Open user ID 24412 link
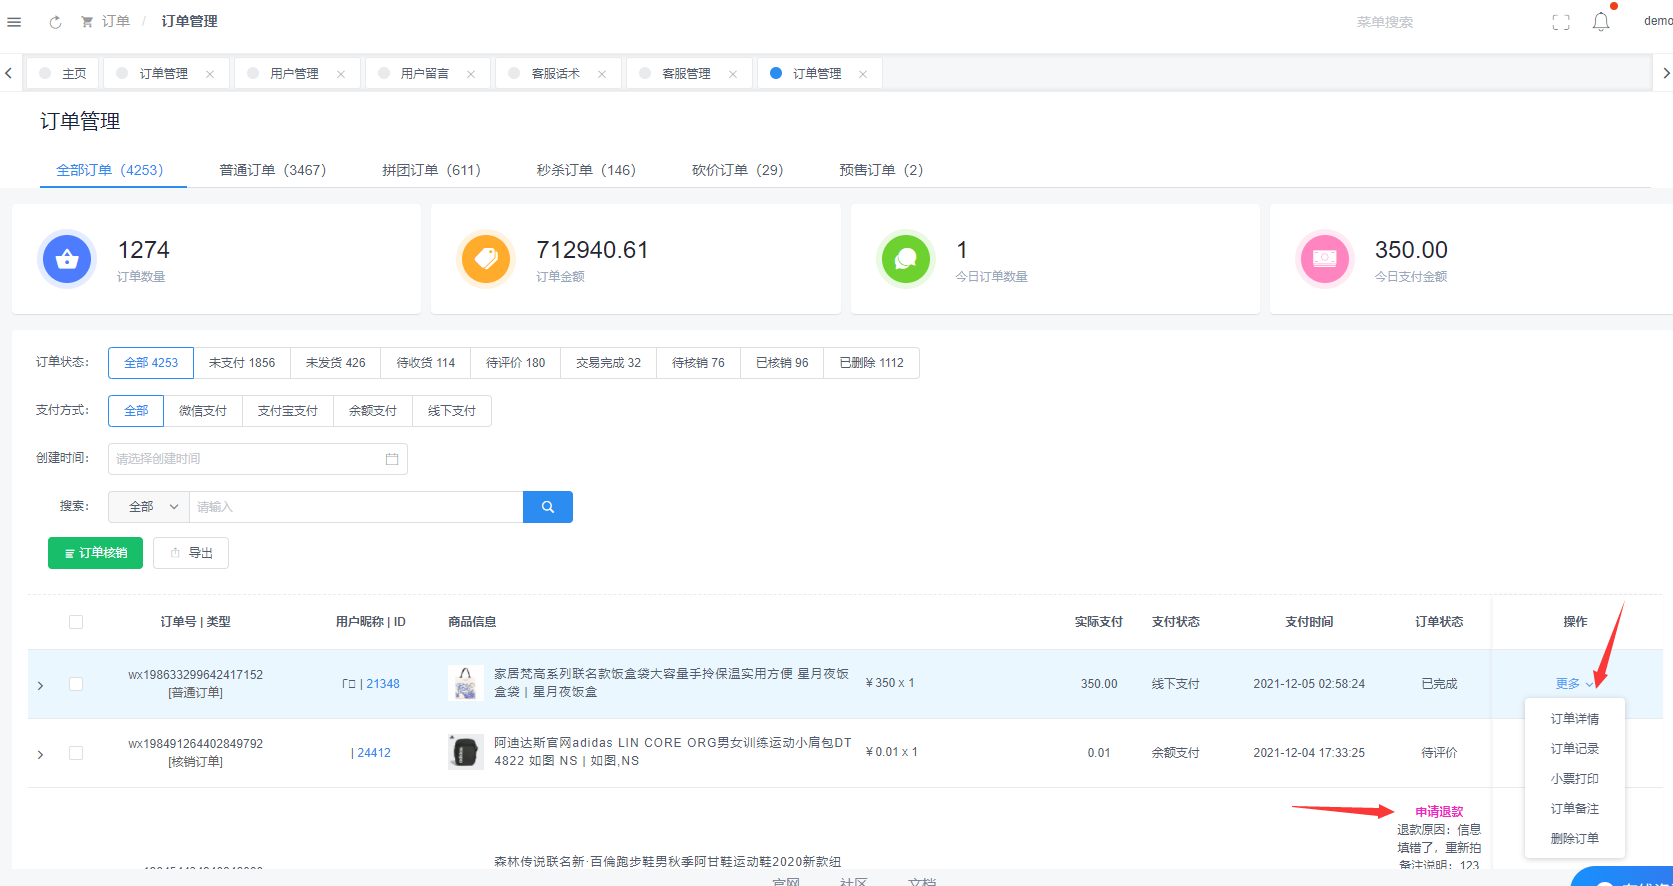This screenshot has height=886, width=1673. tap(374, 753)
